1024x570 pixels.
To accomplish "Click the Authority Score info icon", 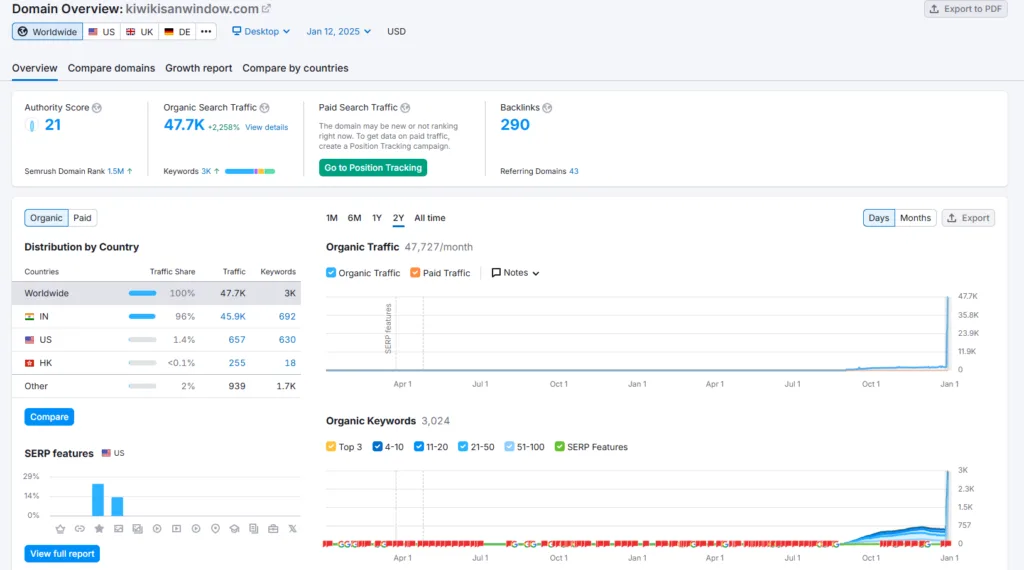I will (97, 108).
